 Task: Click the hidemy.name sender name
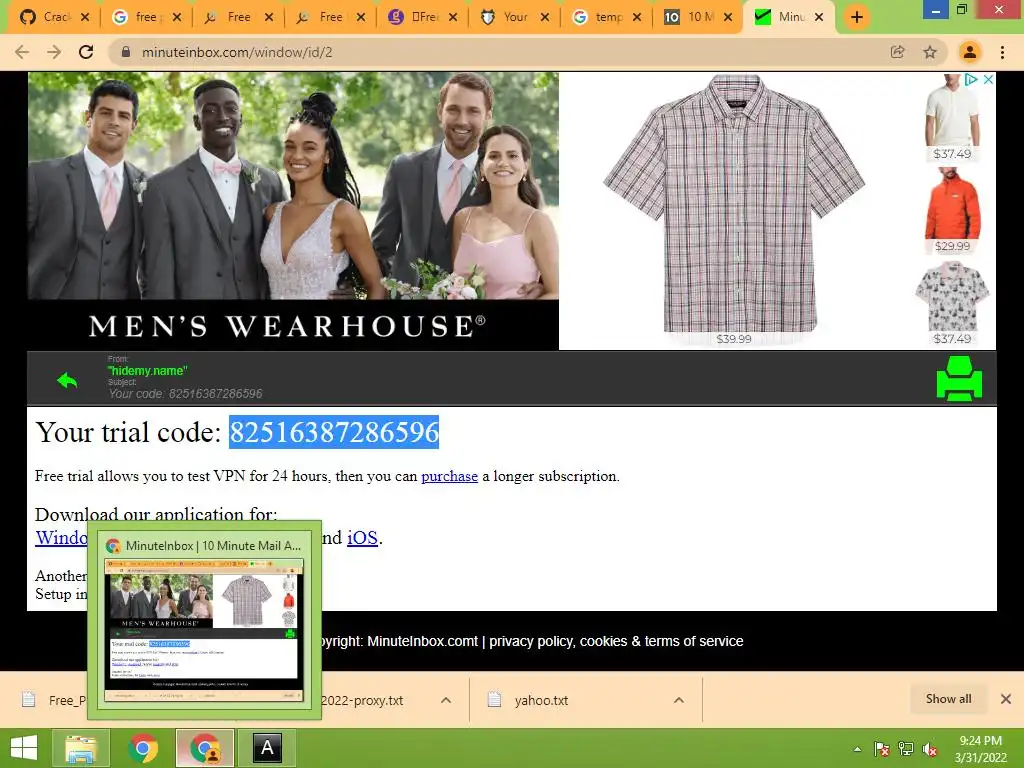click(148, 371)
